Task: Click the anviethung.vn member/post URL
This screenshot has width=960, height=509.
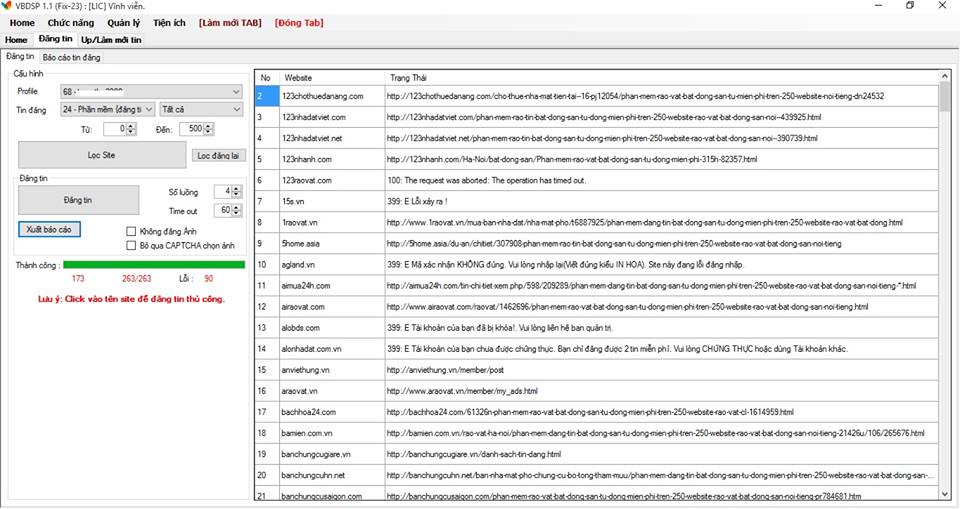Action: [446, 370]
